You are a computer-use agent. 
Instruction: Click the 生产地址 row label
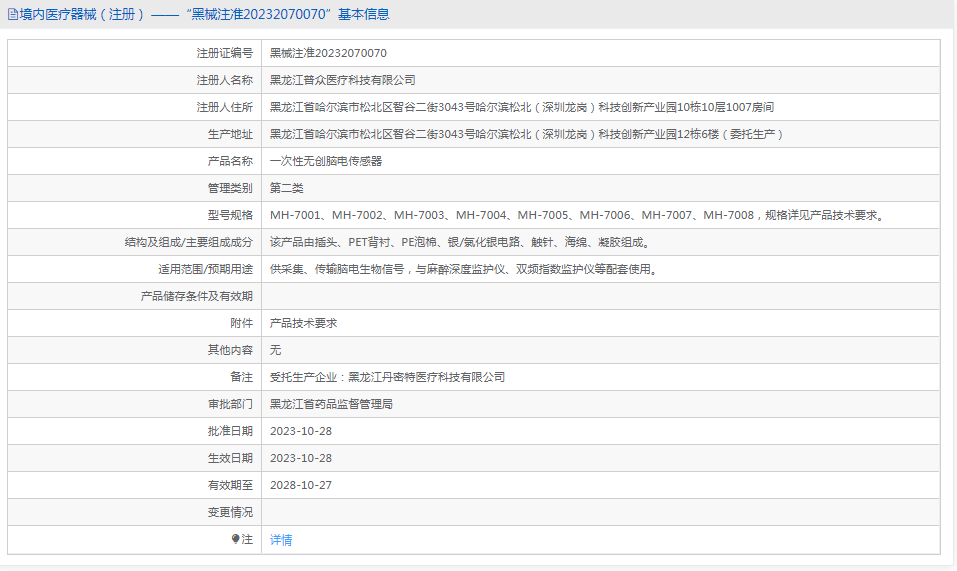[230, 134]
